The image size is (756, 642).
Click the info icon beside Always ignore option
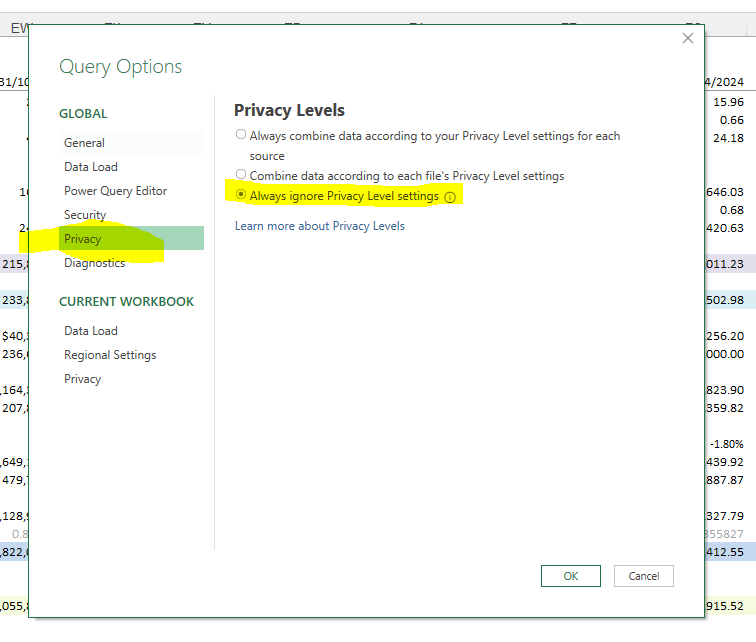tap(450, 197)
